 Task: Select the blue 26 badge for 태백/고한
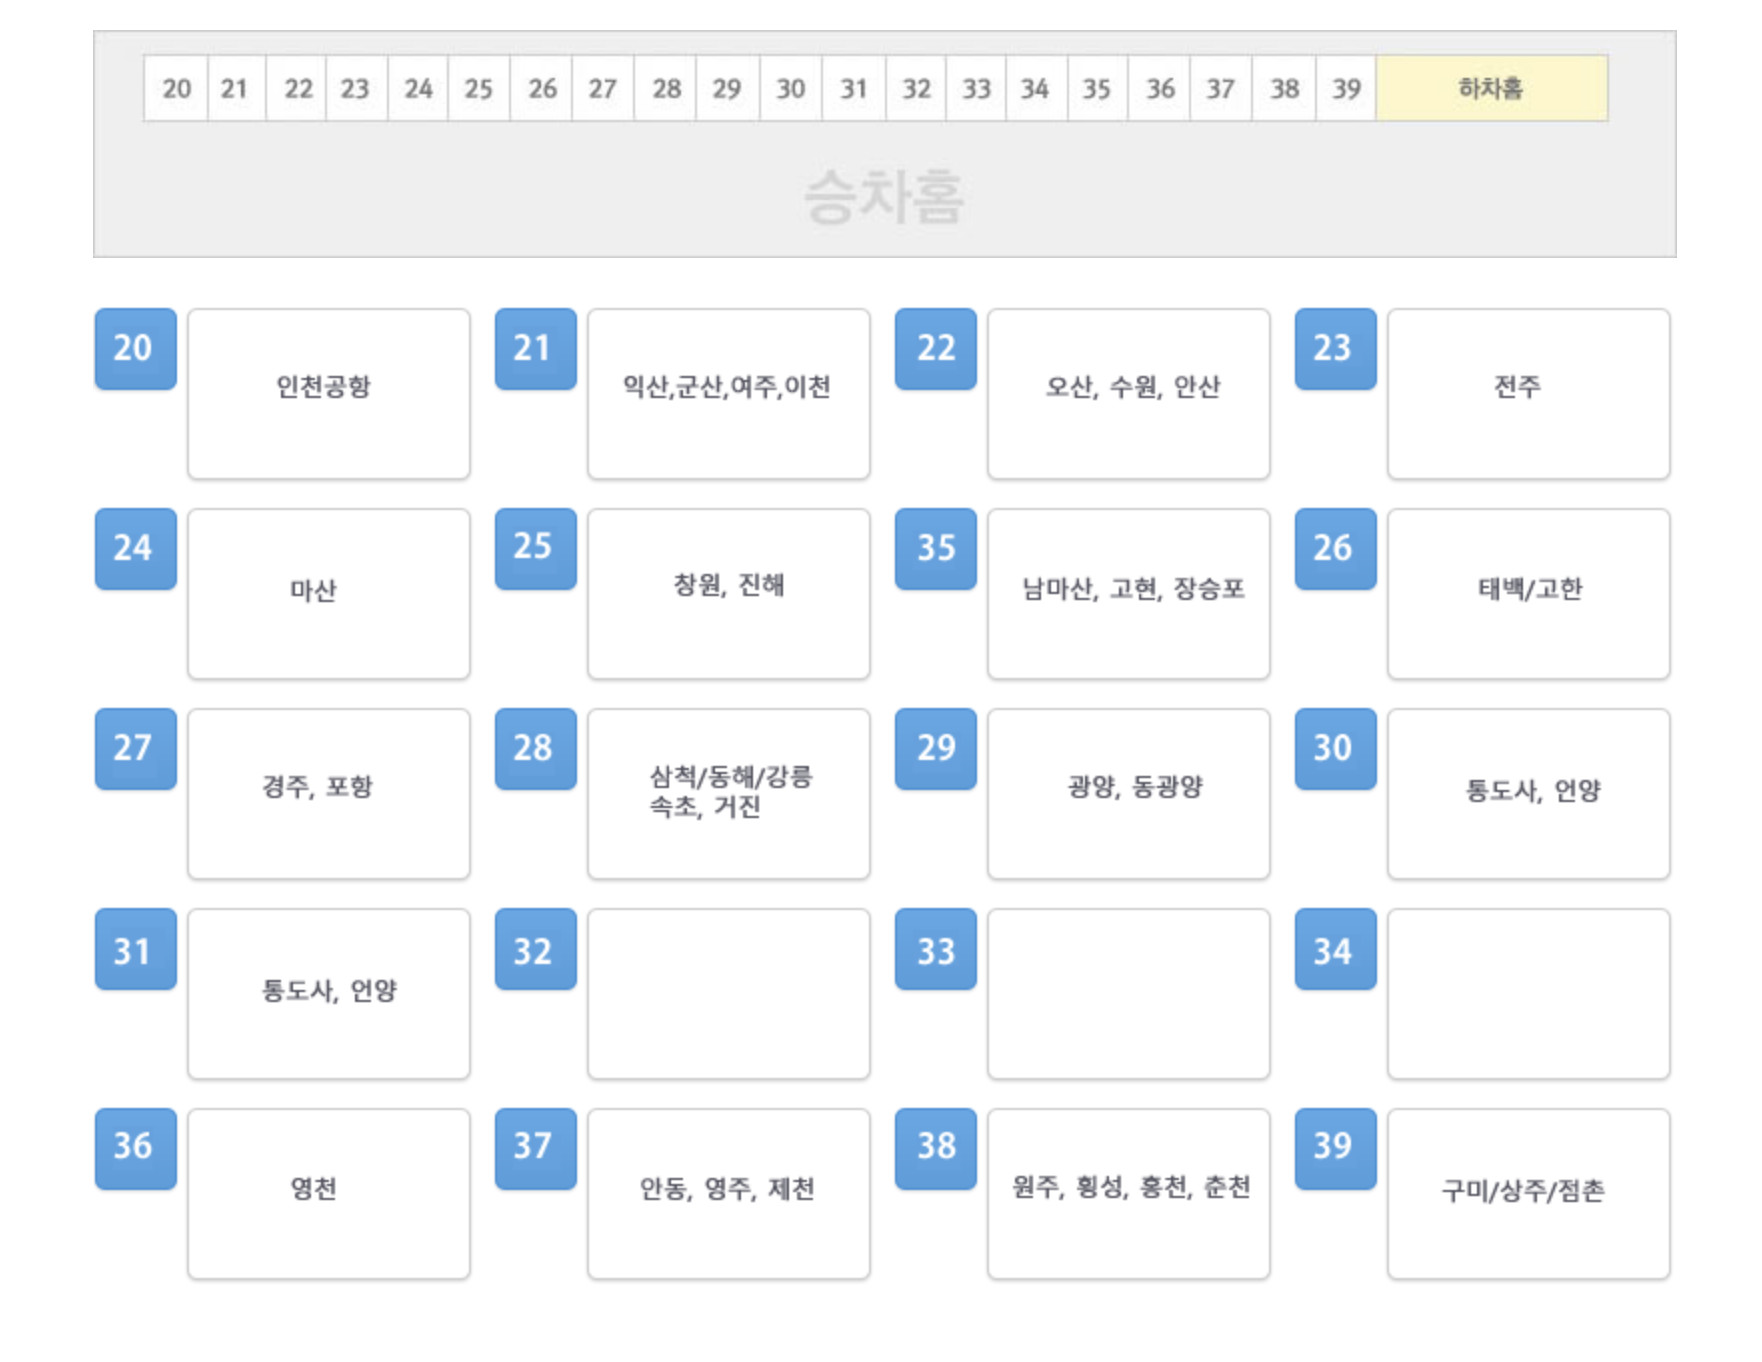(x=1336, y=551)
